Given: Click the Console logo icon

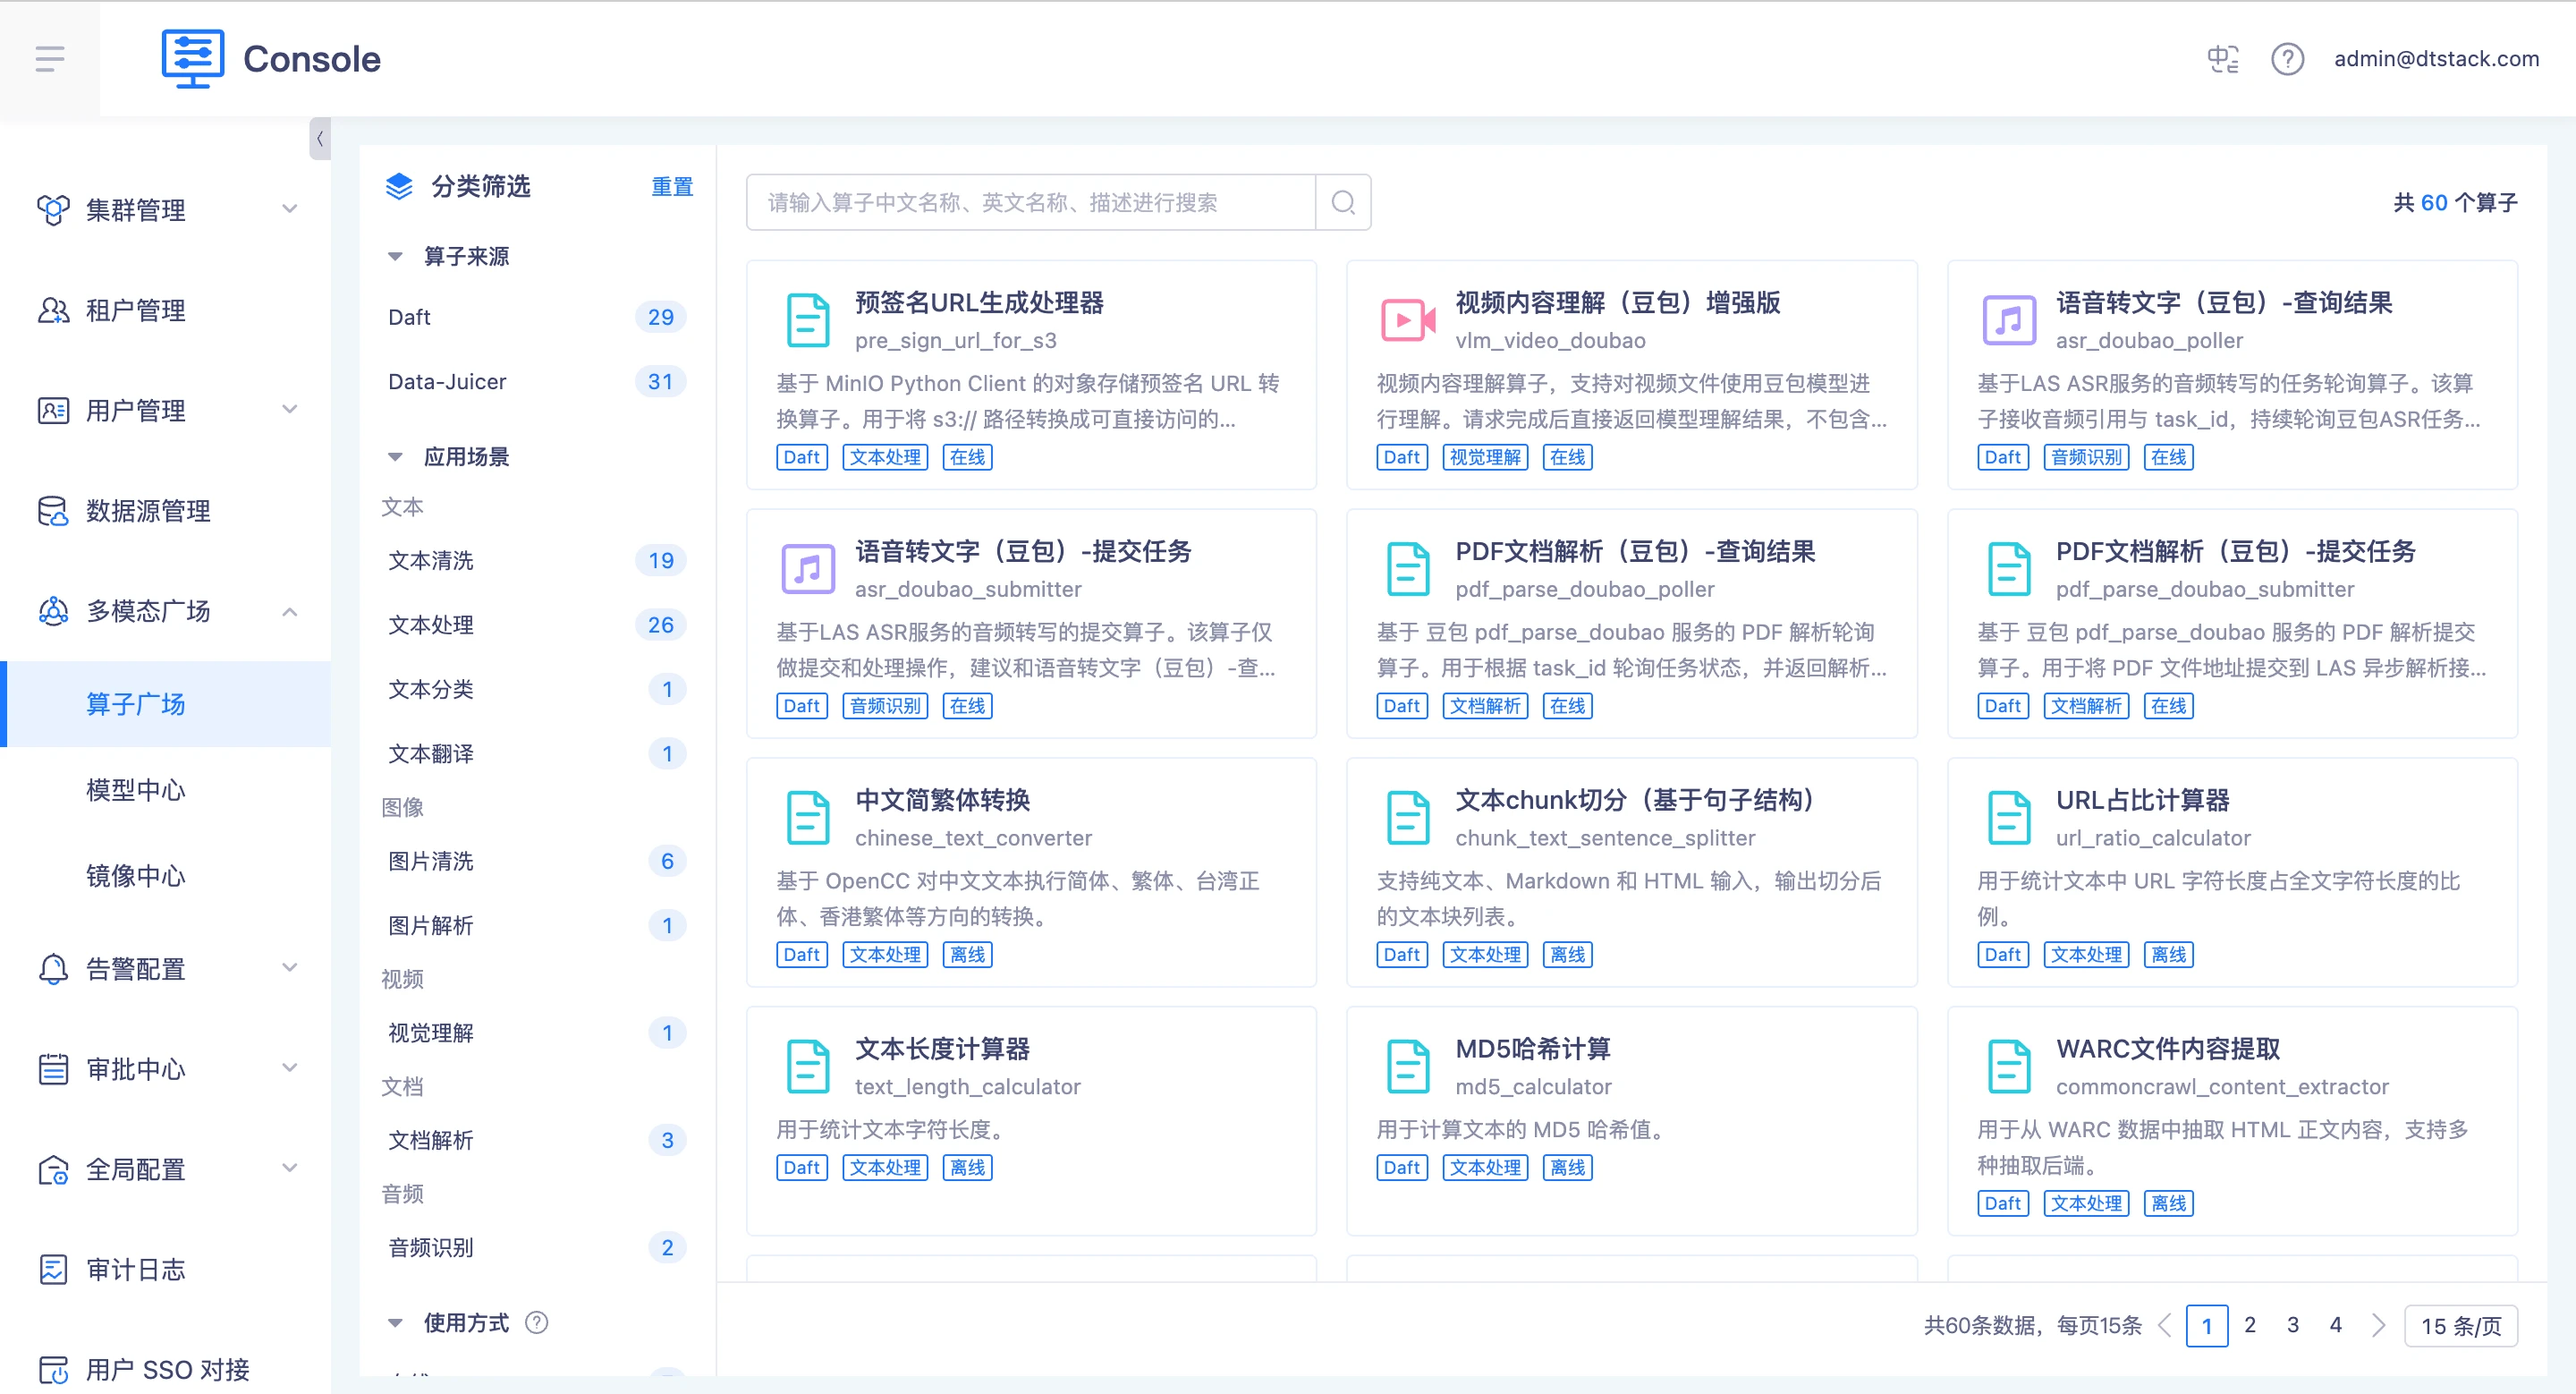Looking at the screenshot, I should (x=193, y=59).
